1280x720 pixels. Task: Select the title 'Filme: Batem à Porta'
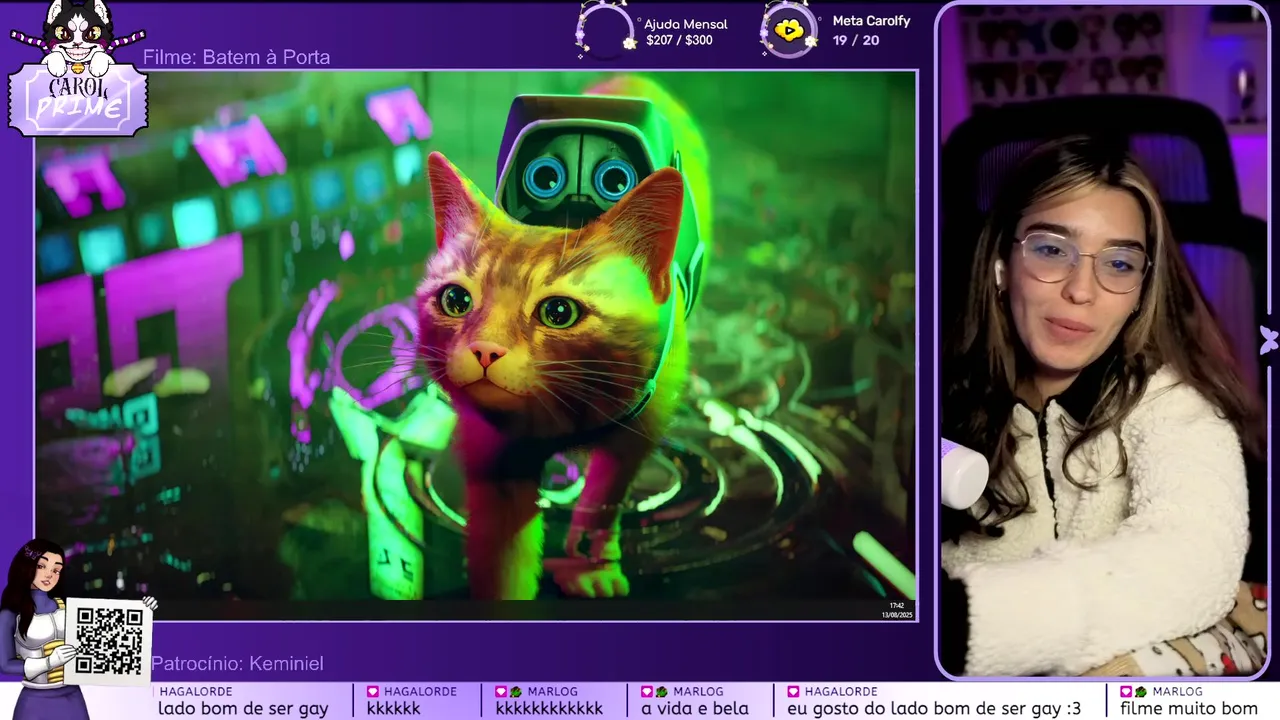click(x=236, y=57)
